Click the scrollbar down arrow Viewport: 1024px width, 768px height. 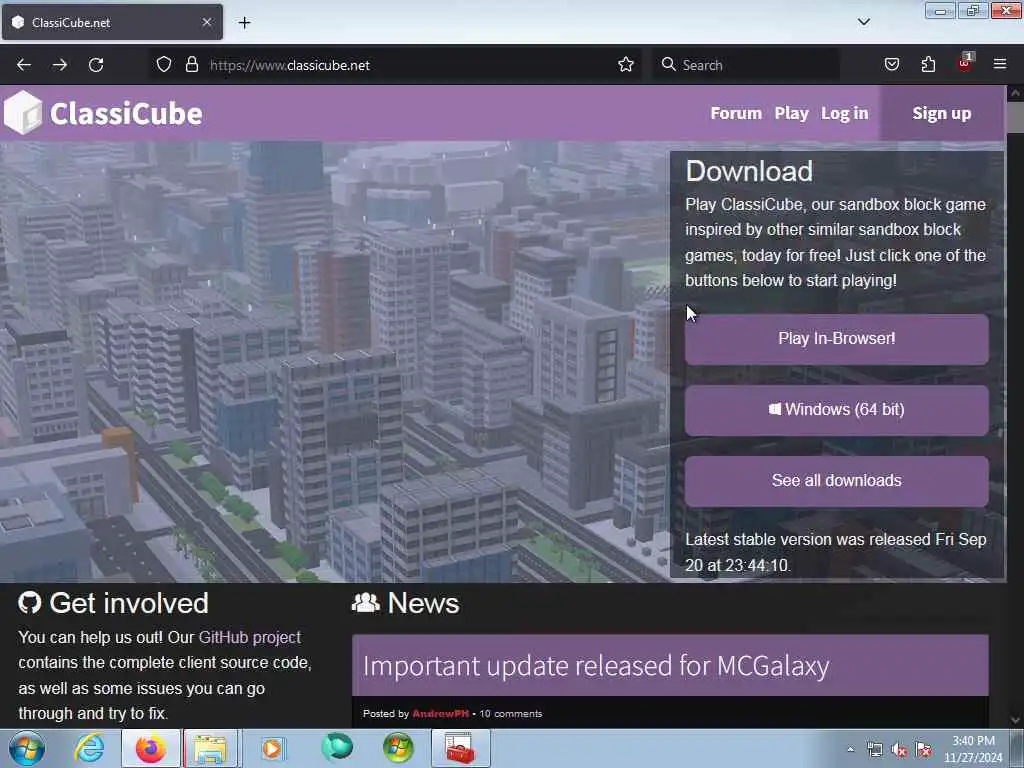1015,720
